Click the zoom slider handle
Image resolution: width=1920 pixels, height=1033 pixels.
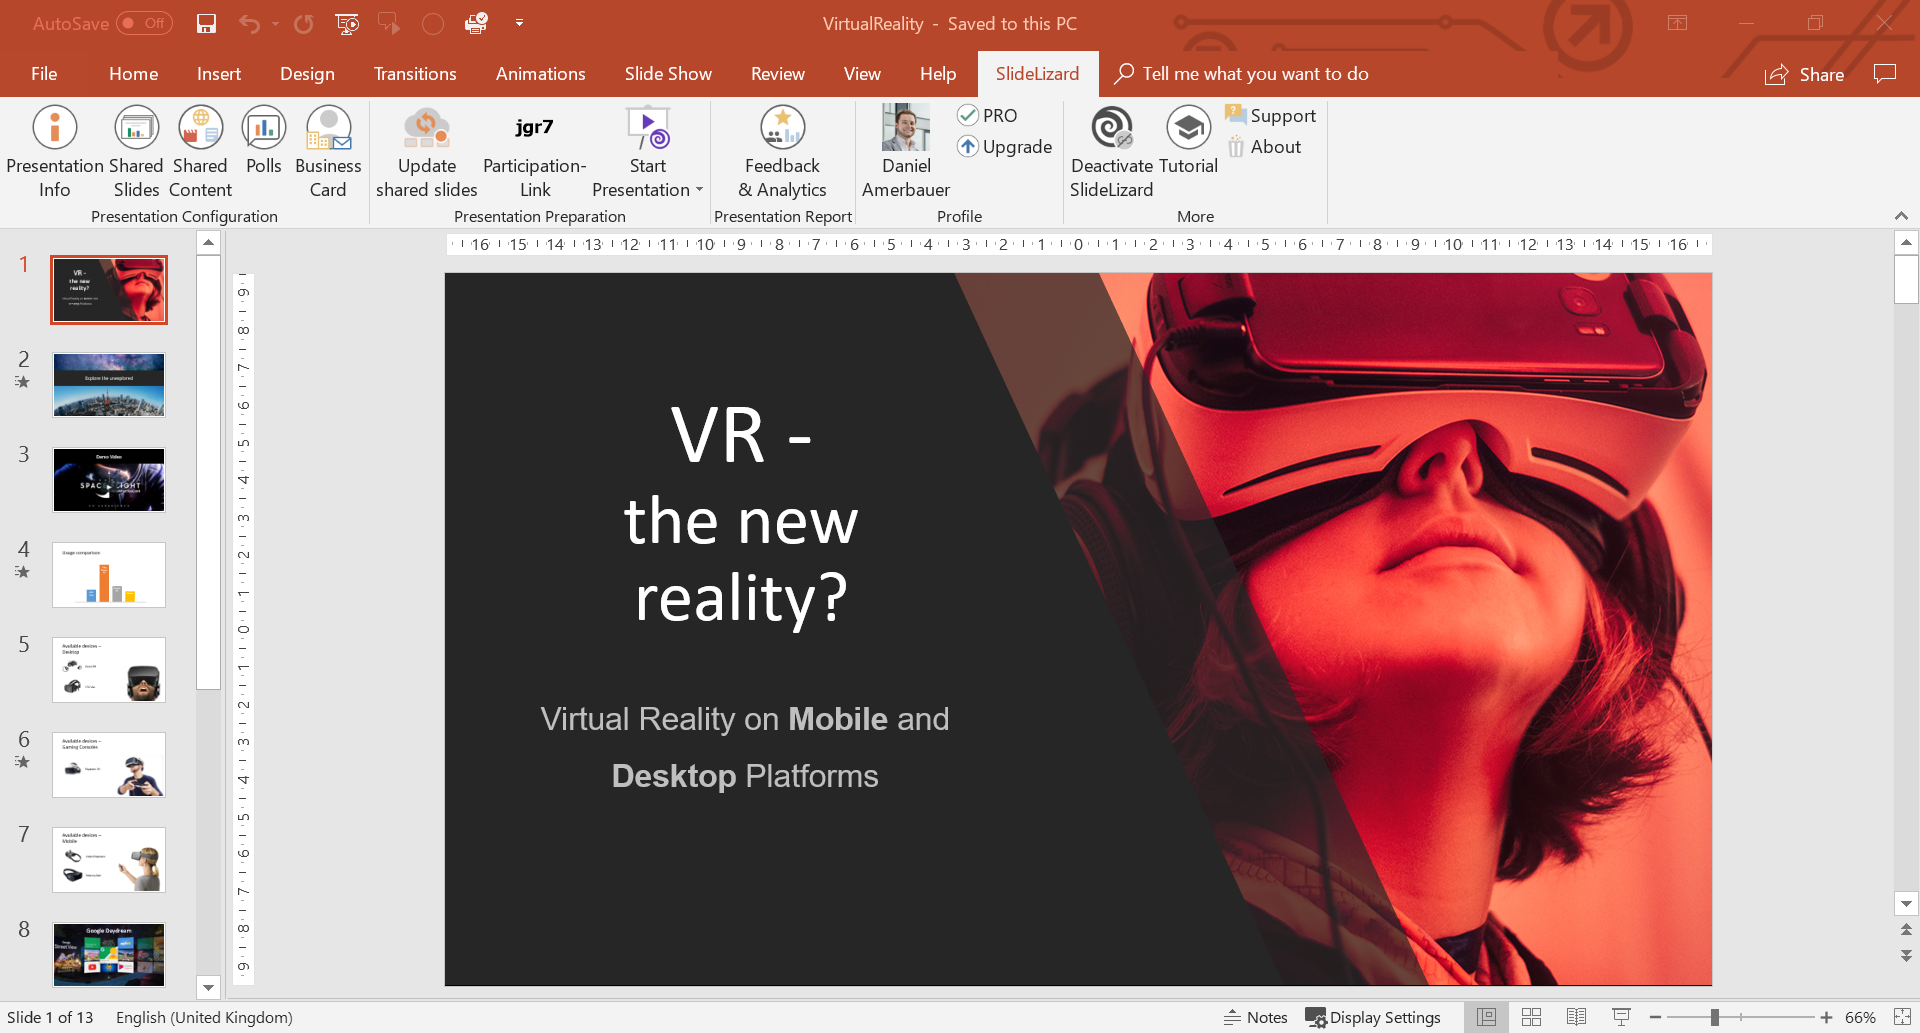pos(1714,1017)
